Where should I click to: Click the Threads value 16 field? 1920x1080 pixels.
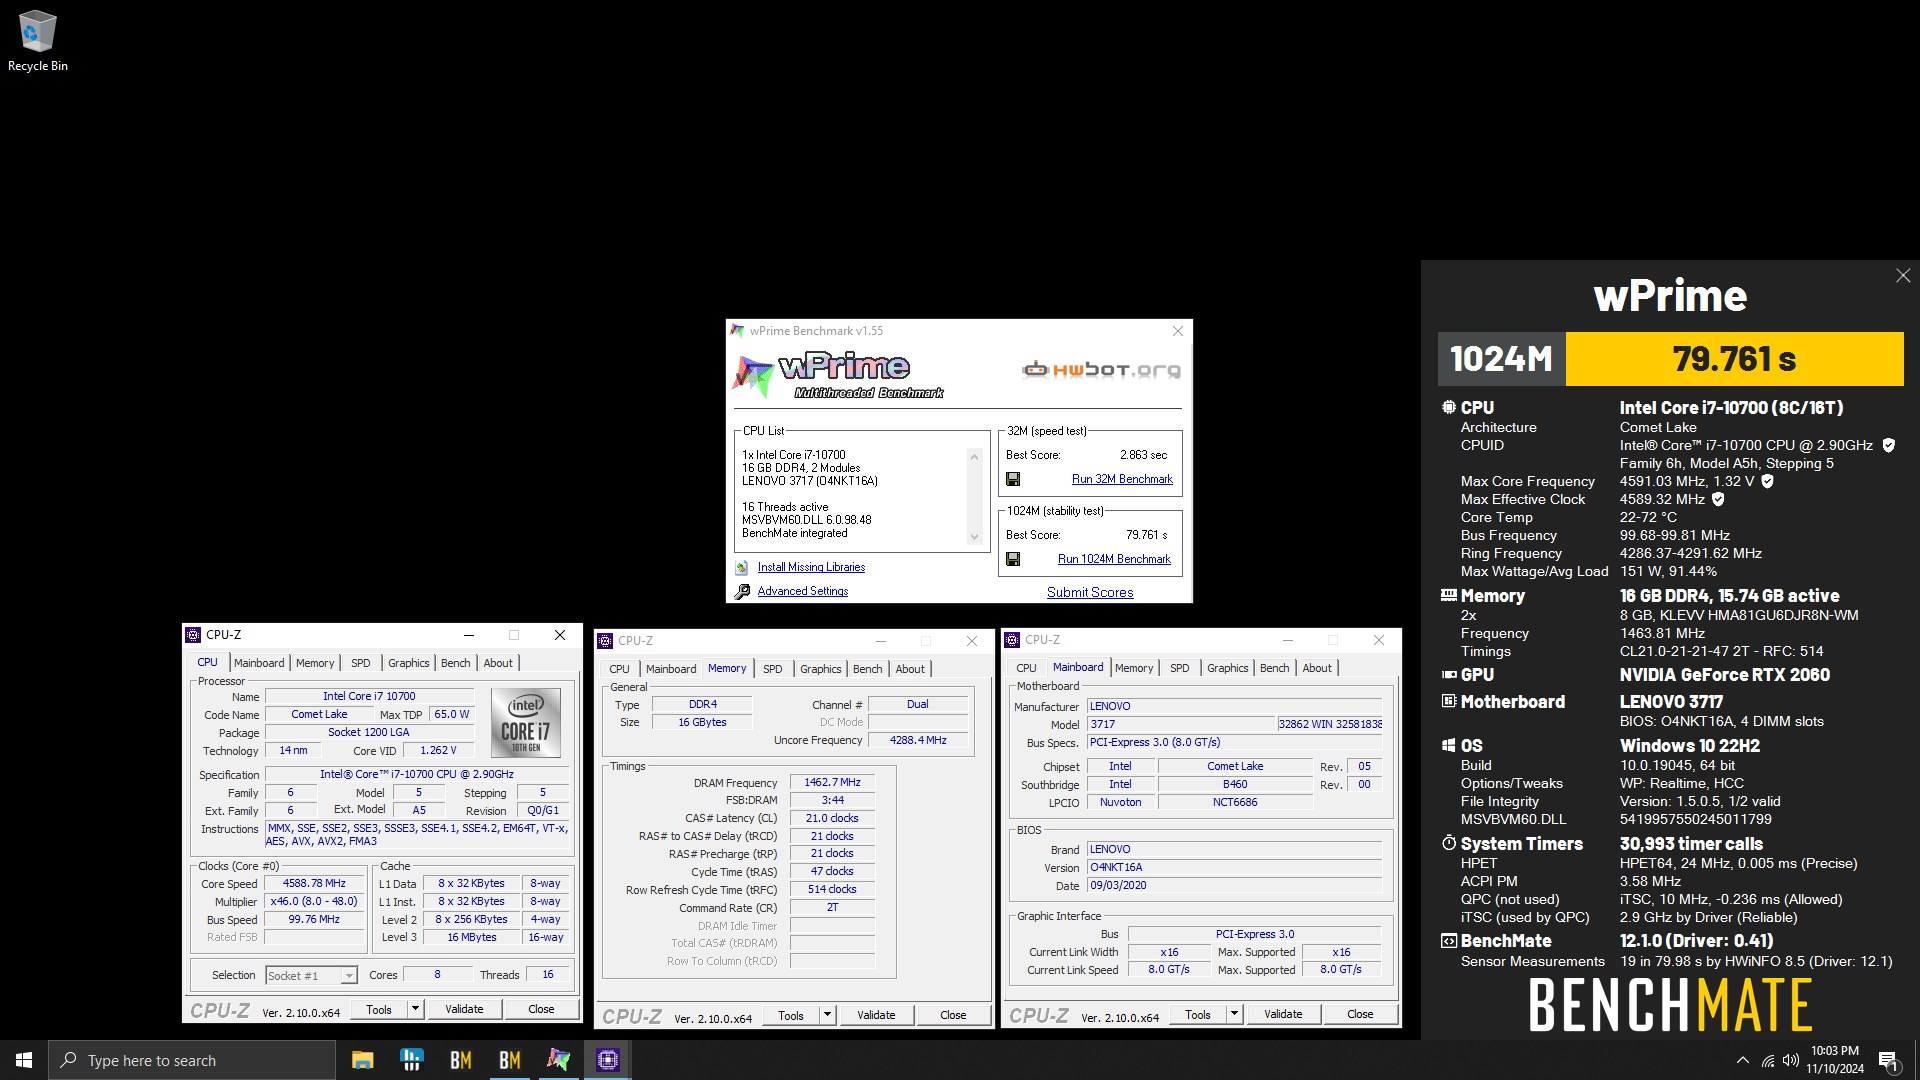(x=548, y=975)
